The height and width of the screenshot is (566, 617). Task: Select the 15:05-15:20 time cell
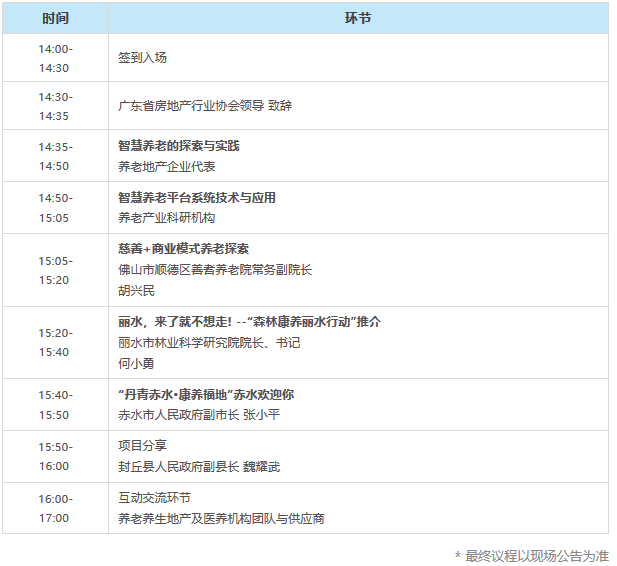click(55, 270)
